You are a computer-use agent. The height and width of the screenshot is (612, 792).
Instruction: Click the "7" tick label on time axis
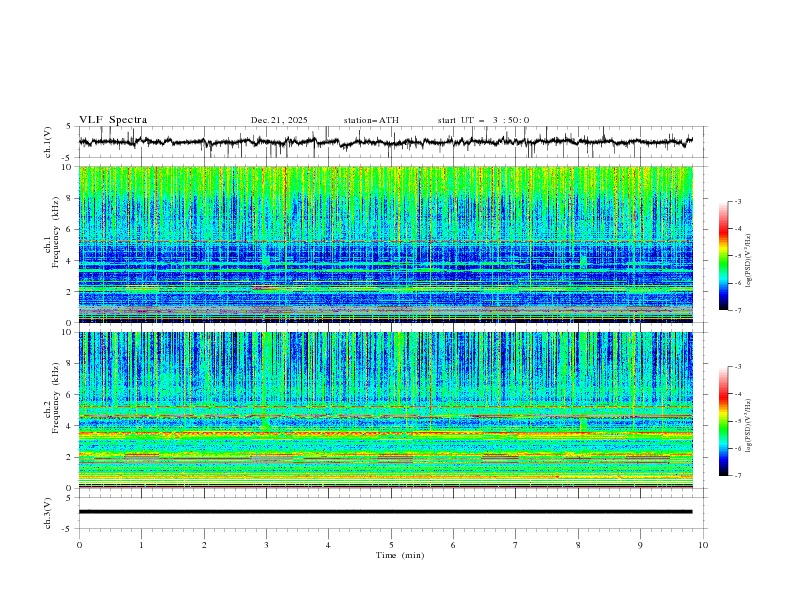[516, 545]
